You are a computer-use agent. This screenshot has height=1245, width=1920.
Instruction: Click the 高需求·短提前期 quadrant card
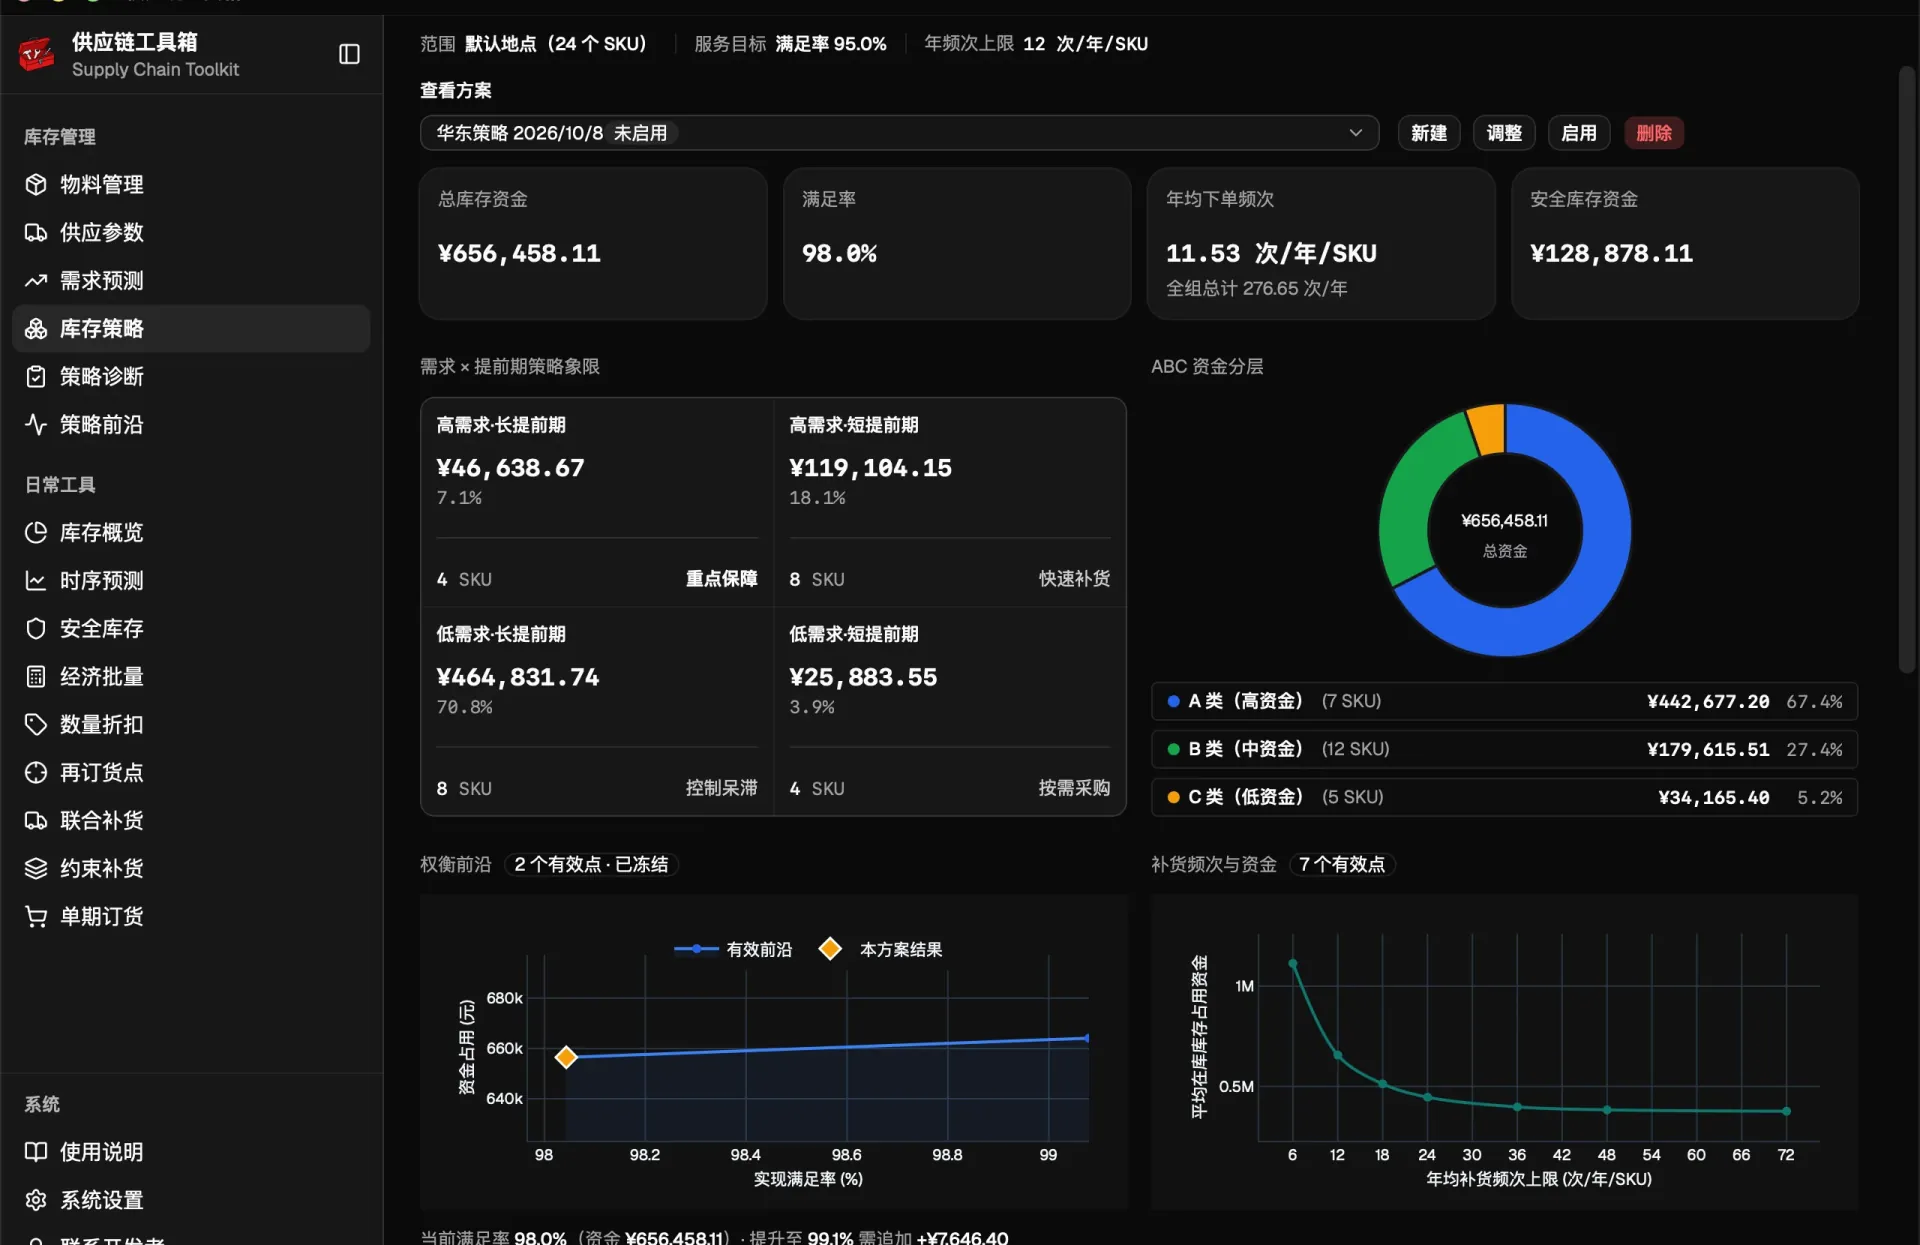point(949,502)
